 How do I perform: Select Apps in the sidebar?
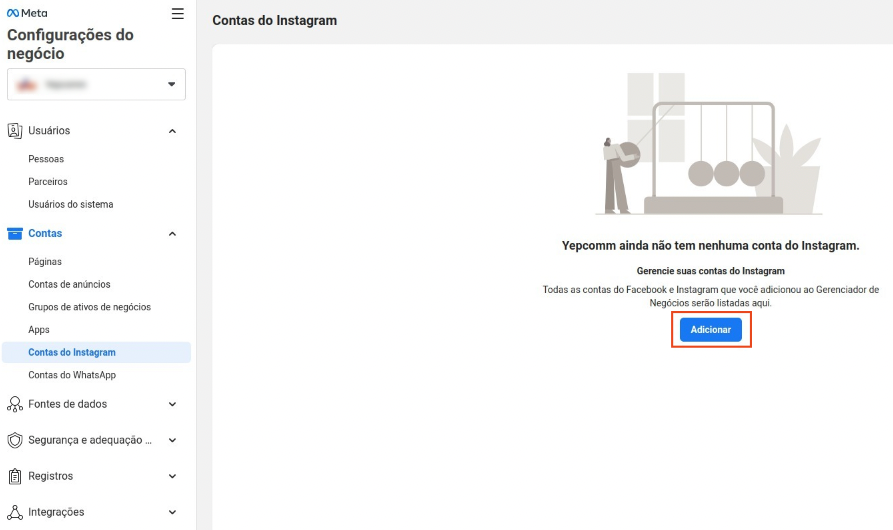tap(39, 330)
